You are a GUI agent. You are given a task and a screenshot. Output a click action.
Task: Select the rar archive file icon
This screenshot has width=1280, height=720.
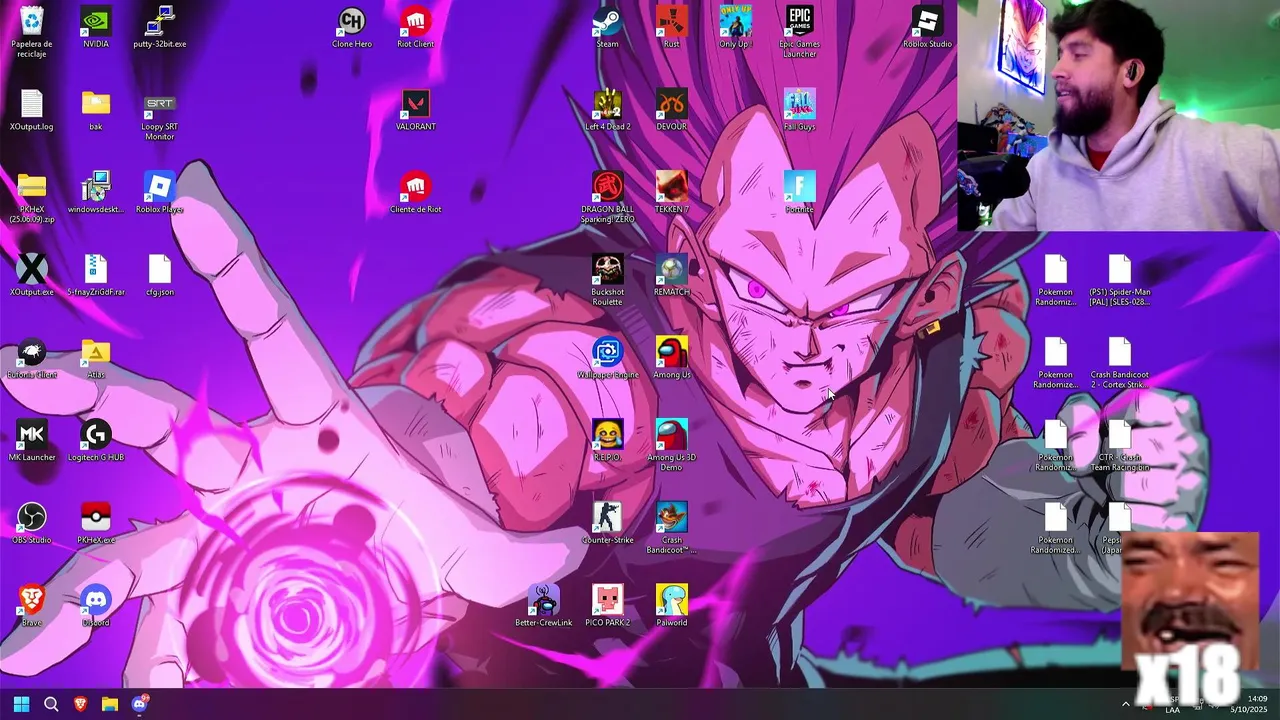click(x=96, y=275)
